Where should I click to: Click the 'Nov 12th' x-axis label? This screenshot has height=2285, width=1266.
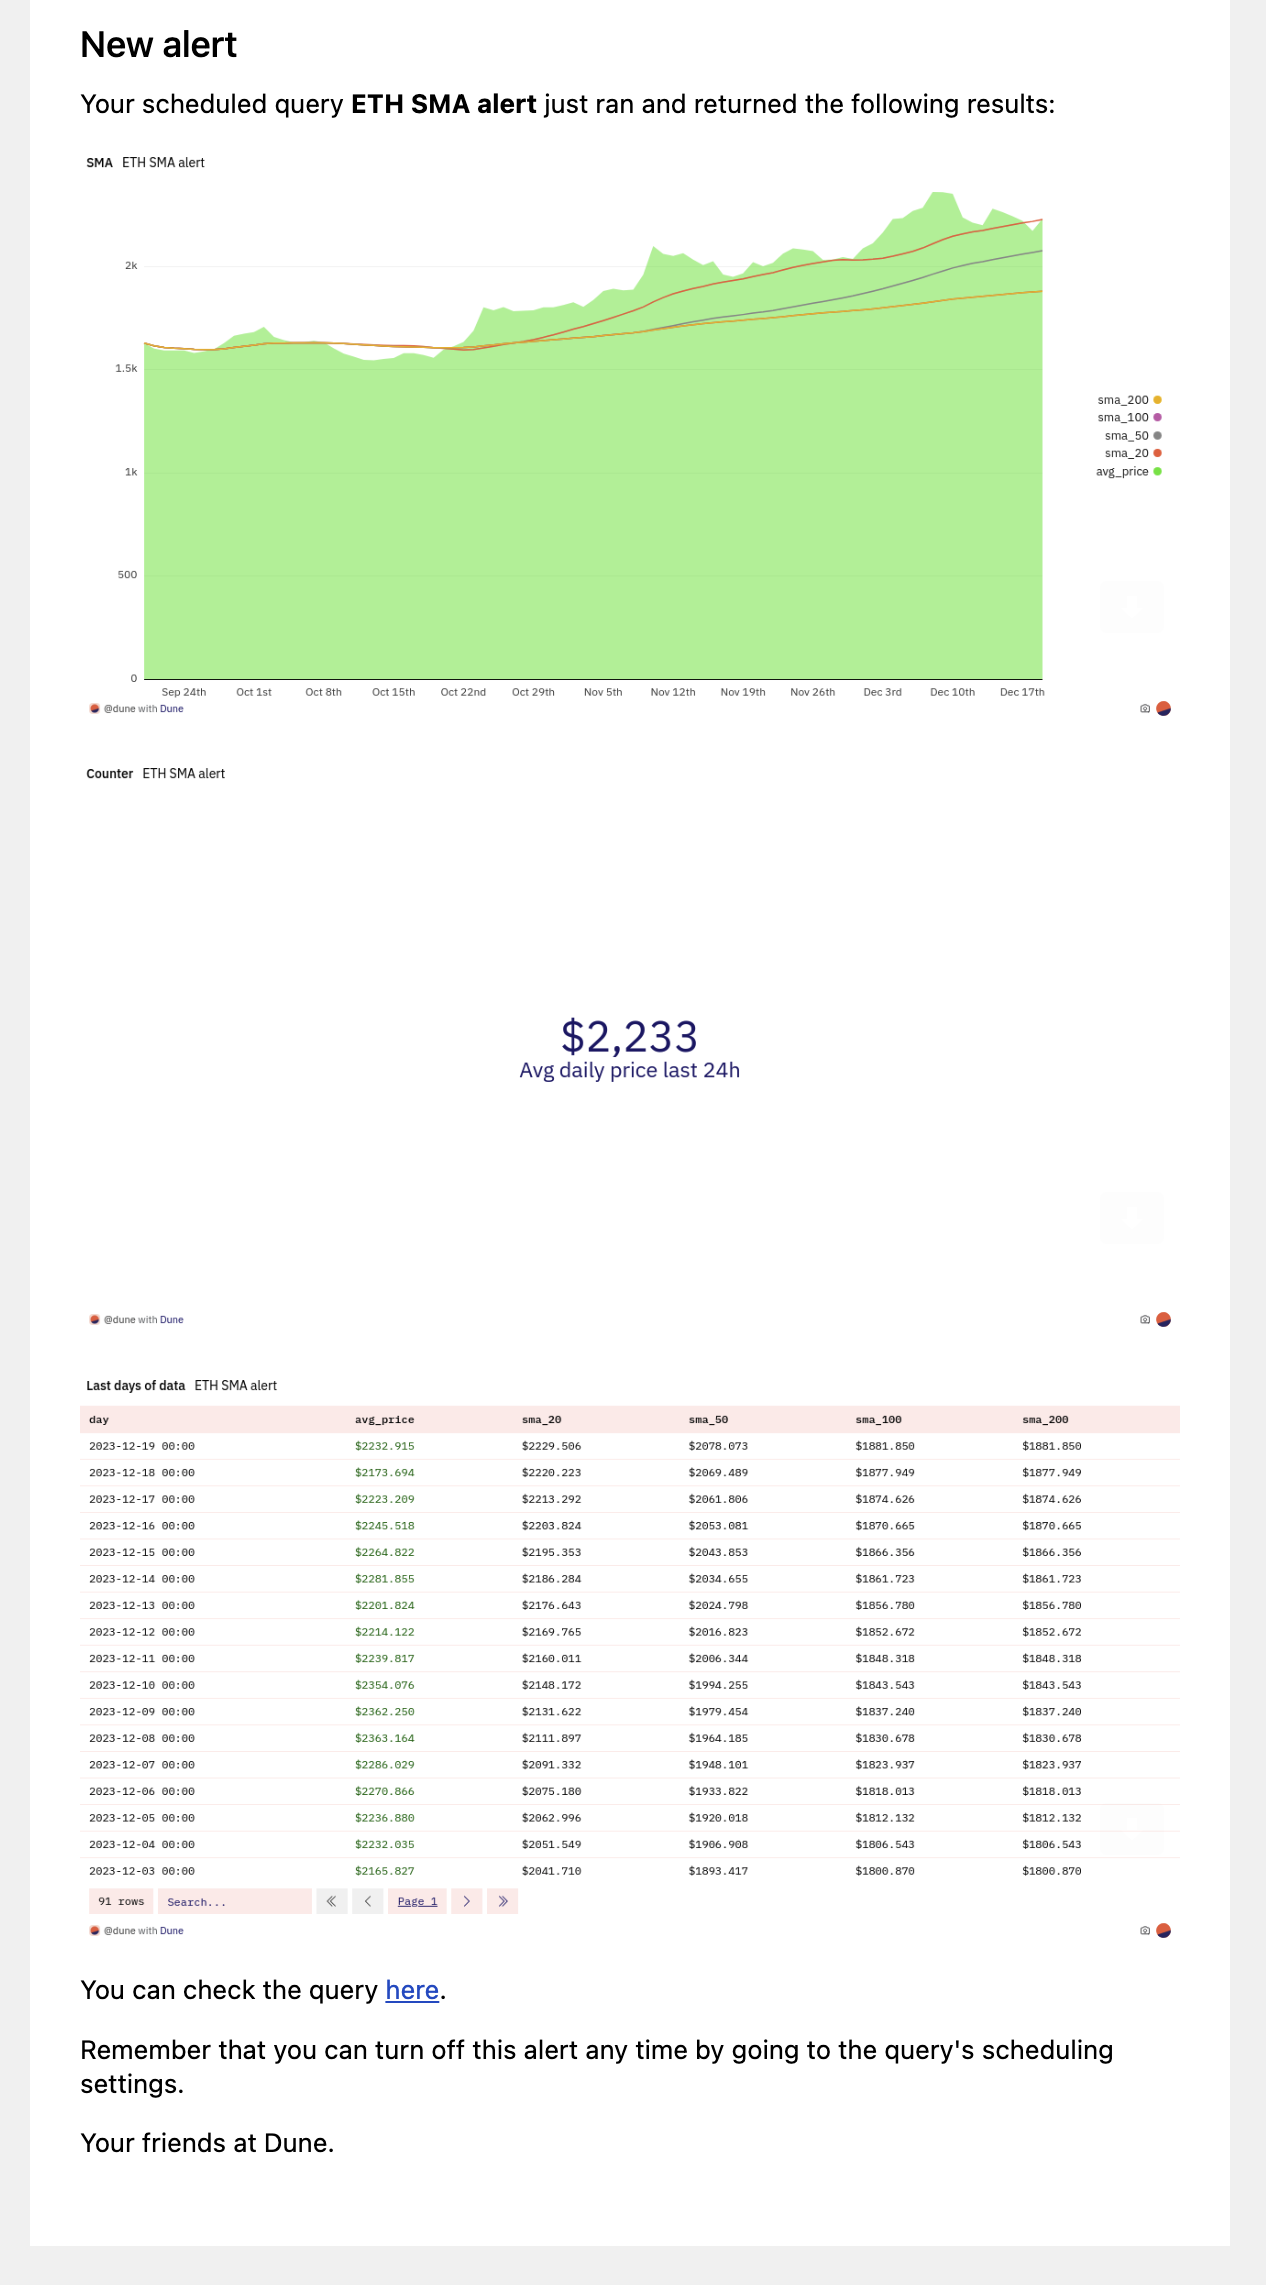tap(673, 692)
